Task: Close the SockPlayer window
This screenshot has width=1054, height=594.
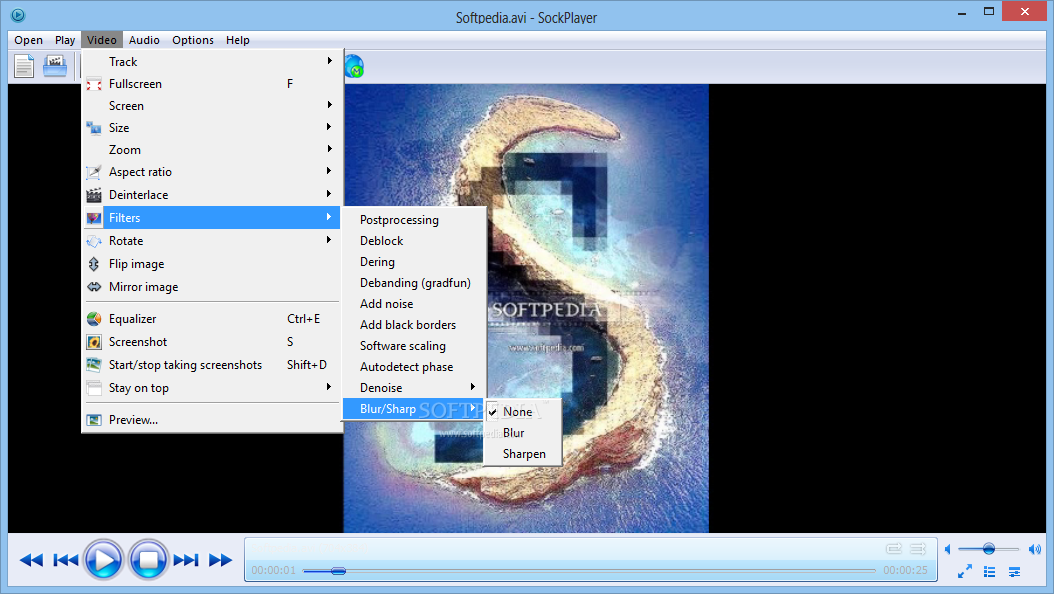Action: pyautogui.click(x=1024, y=11)
